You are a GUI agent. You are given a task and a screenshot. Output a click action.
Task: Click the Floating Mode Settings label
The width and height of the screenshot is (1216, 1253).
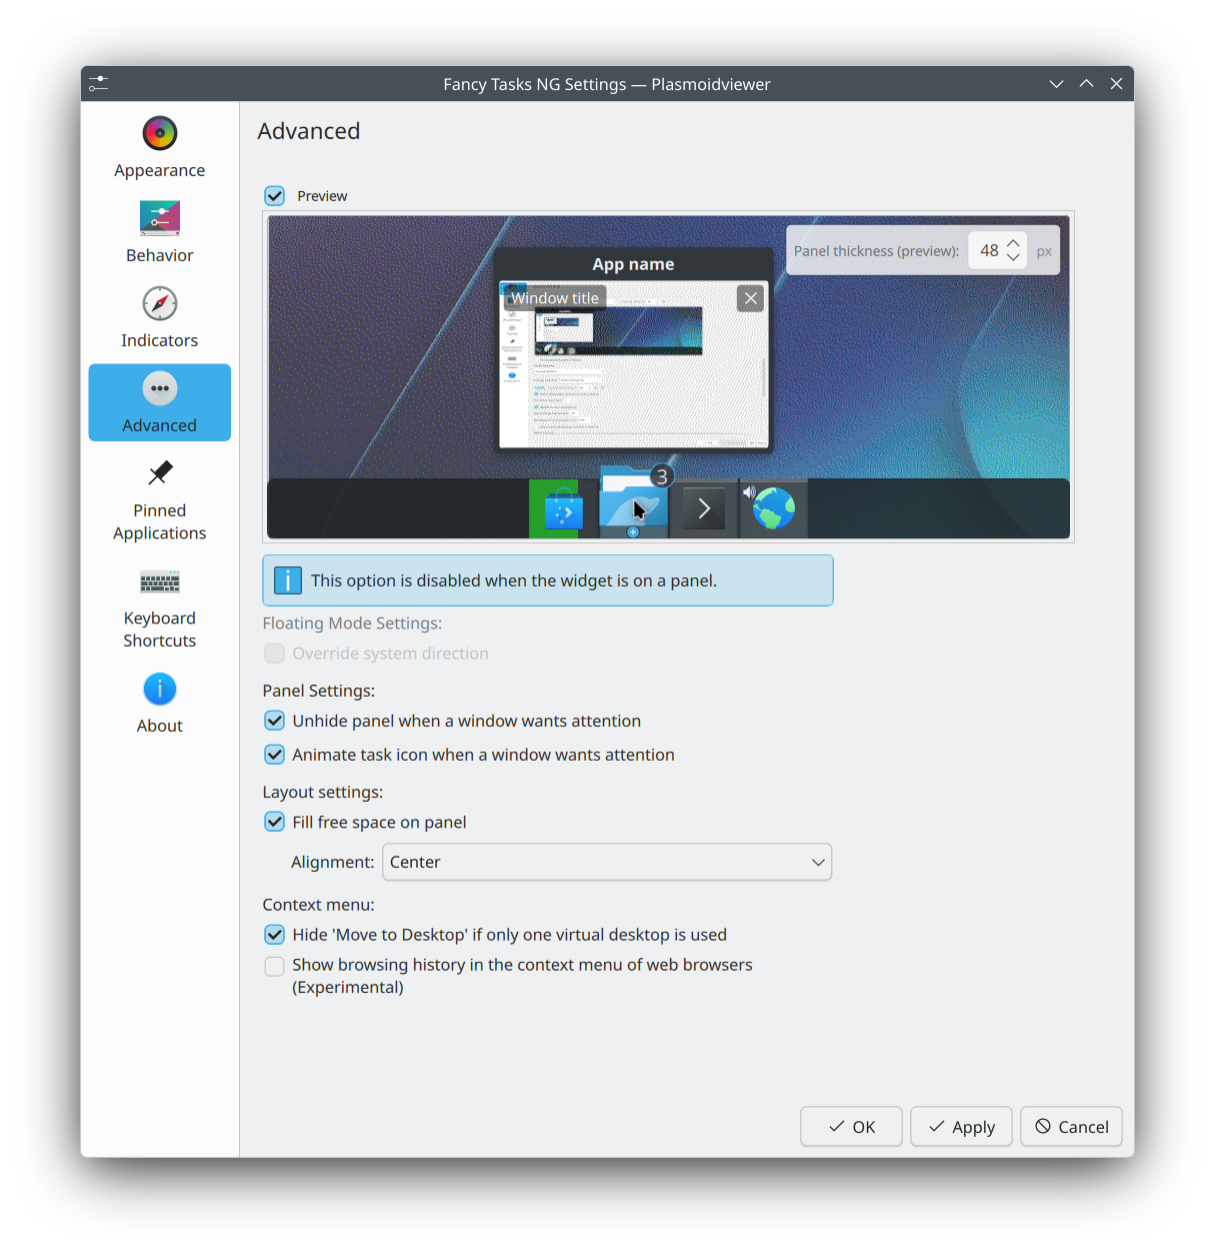352,623
